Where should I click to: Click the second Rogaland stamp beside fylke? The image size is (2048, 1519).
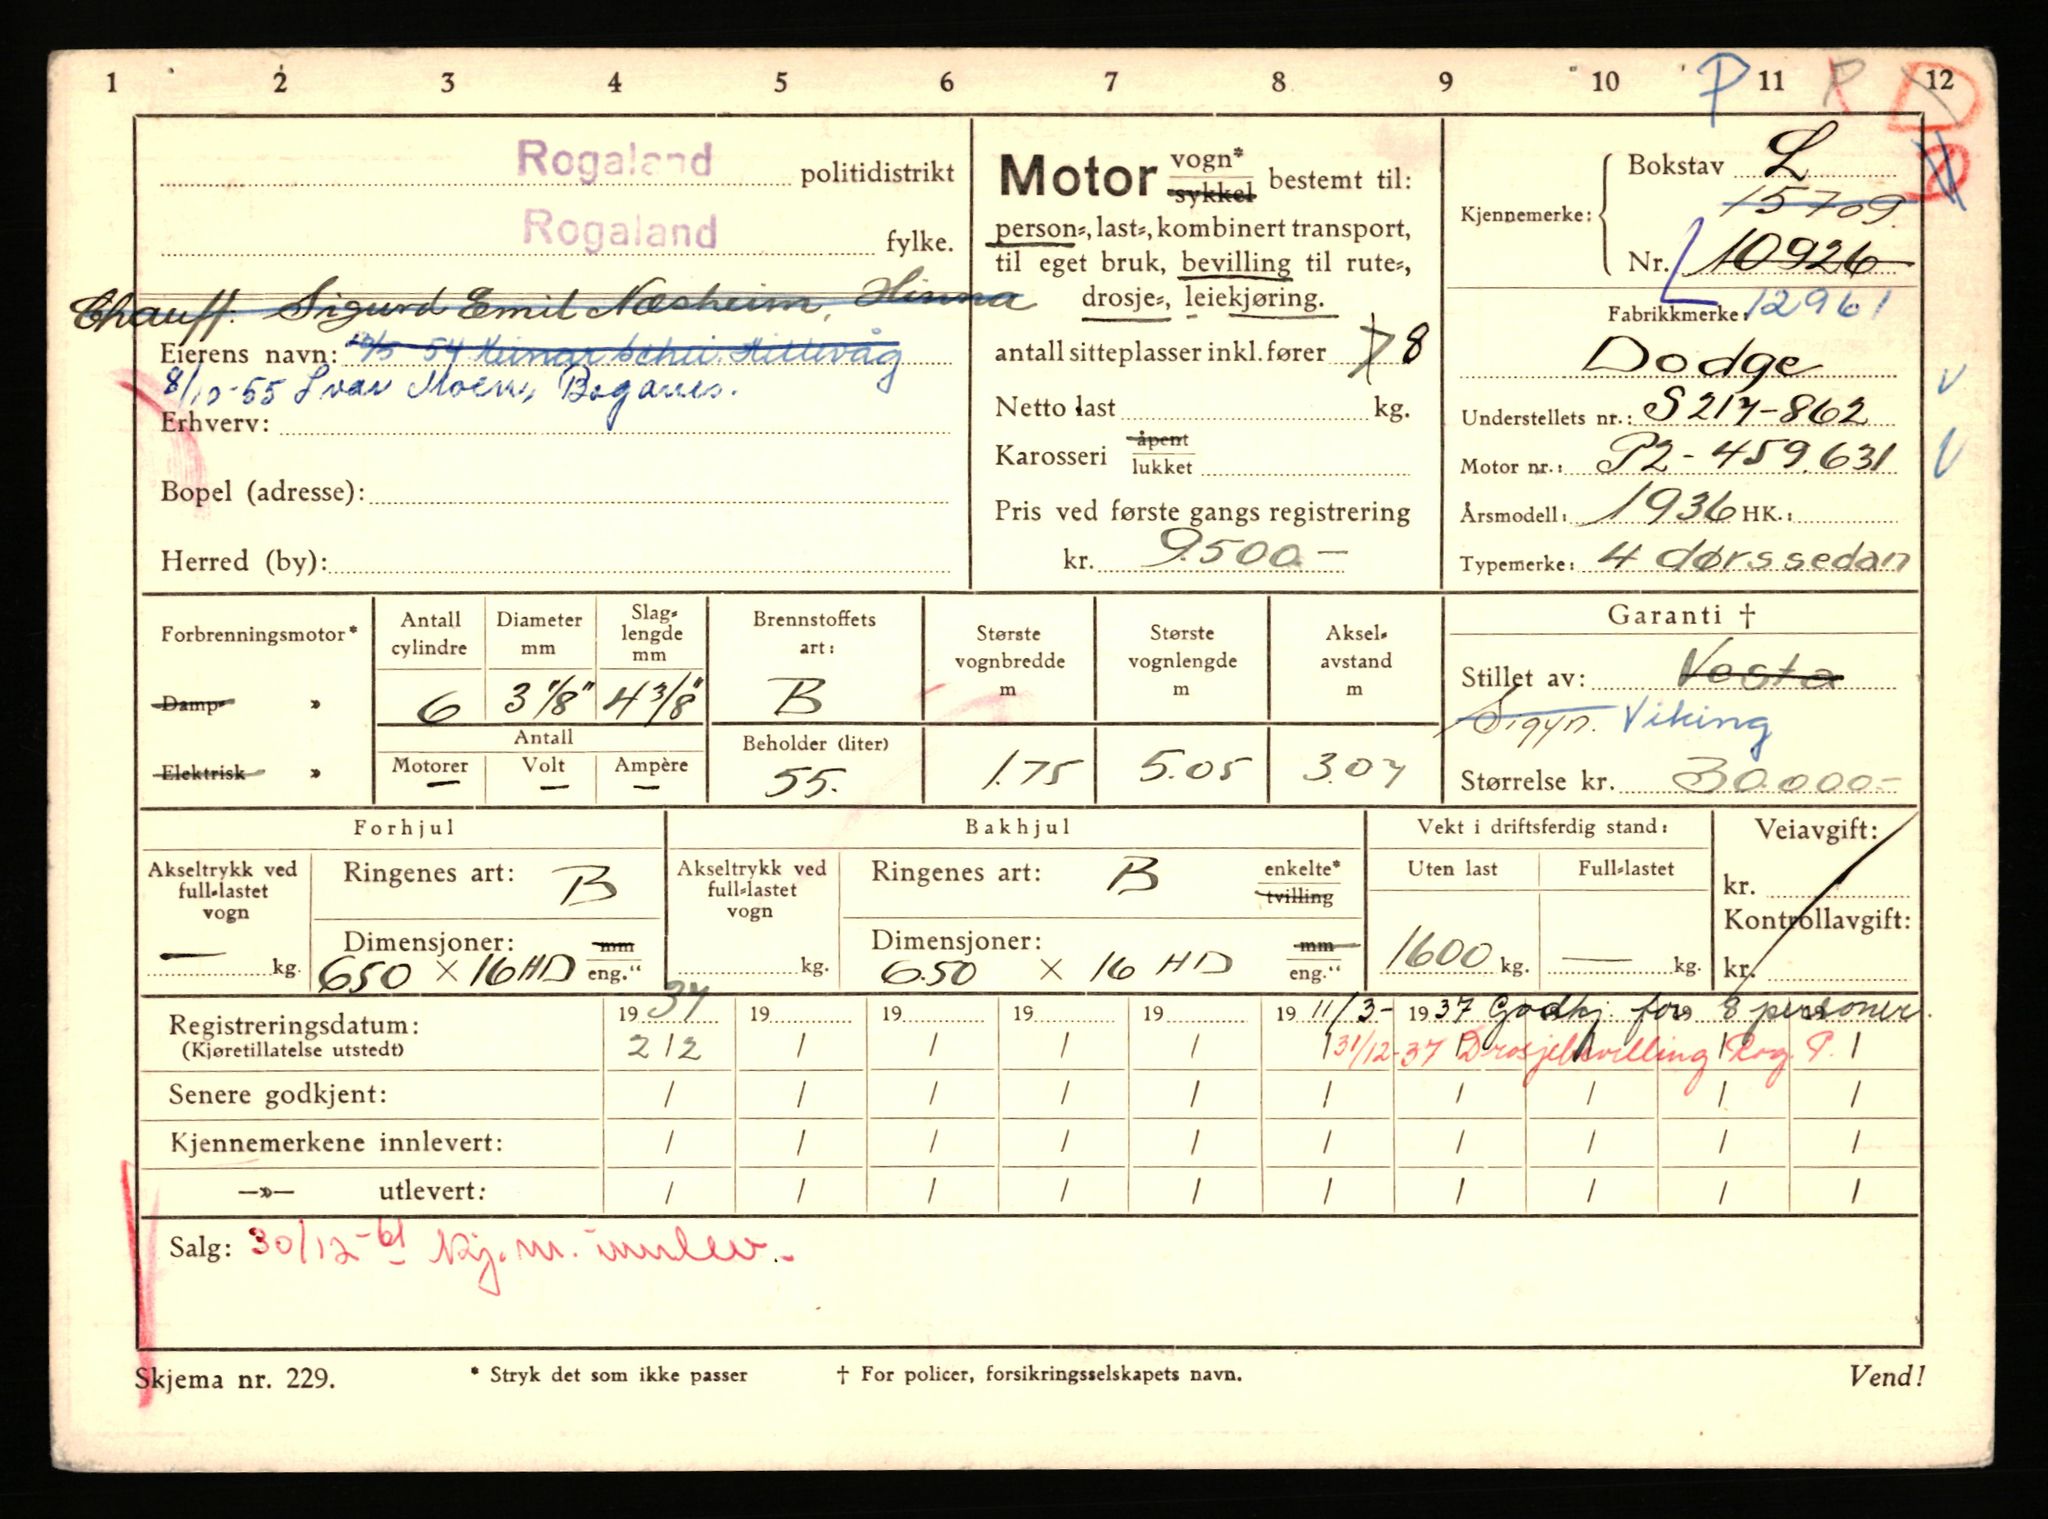point(620,228)
